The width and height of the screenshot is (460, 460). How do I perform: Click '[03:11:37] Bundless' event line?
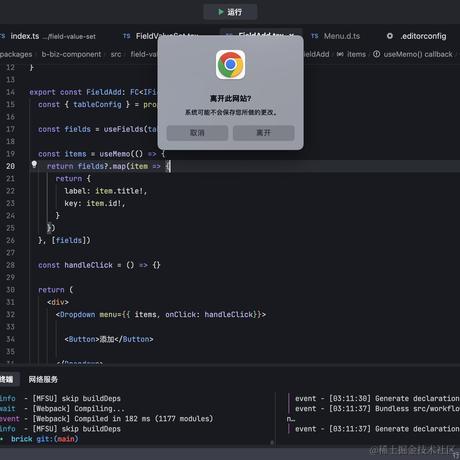coord(377,408)
